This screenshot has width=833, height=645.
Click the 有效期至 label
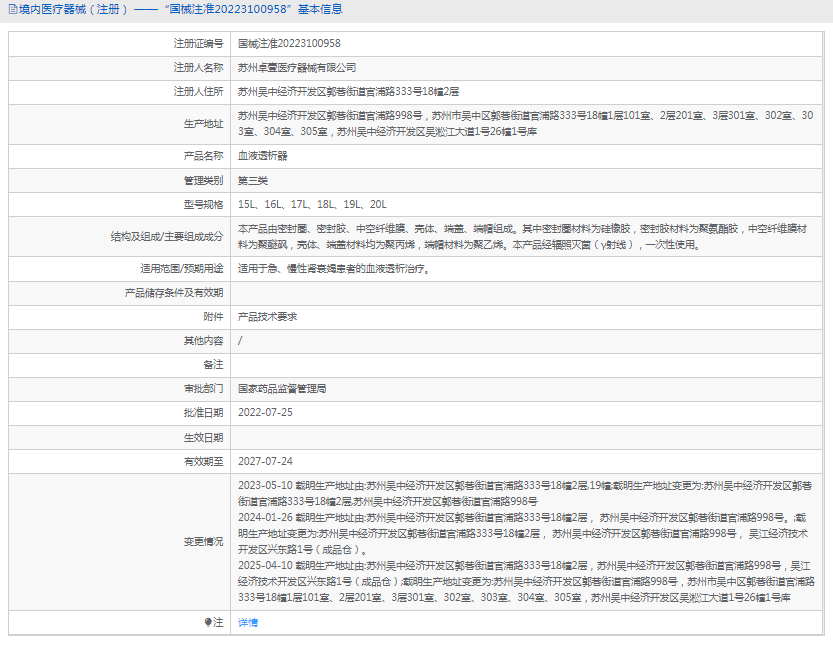coord(203,461)
